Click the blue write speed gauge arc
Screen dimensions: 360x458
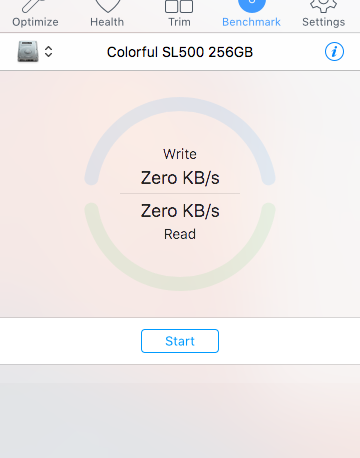tap(180, 104)
